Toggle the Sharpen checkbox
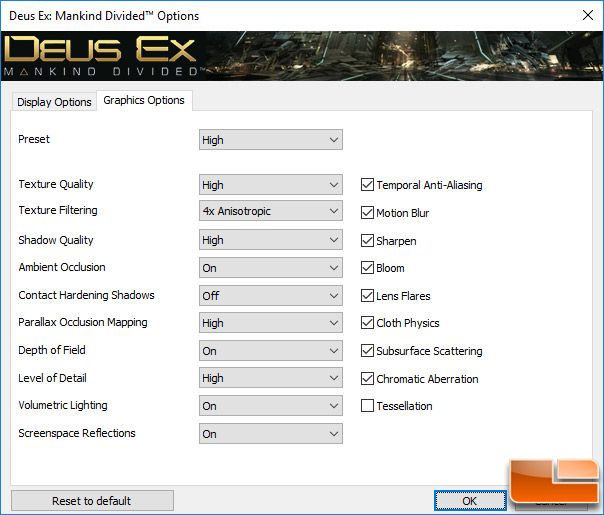 pos(367,241)
